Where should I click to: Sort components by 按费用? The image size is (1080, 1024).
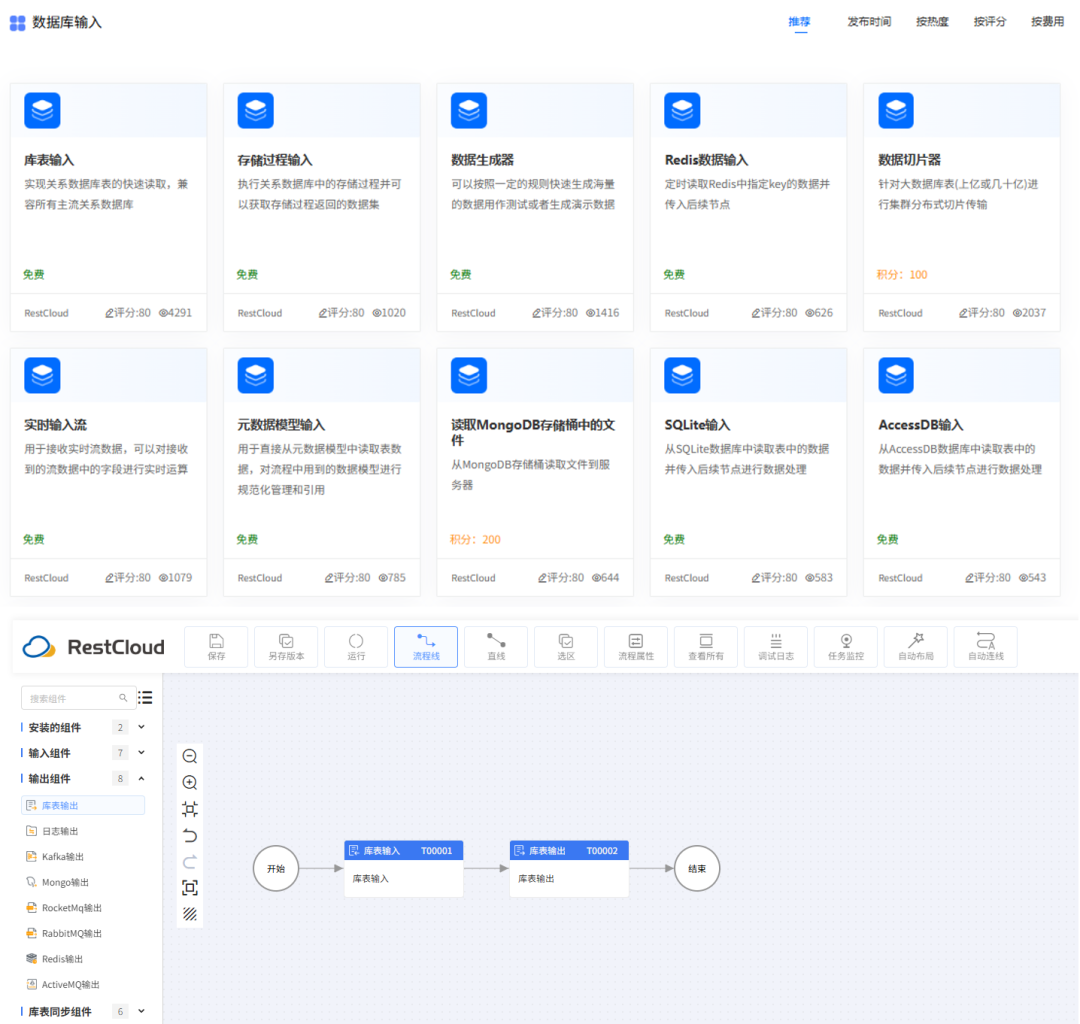(1047, 22)
